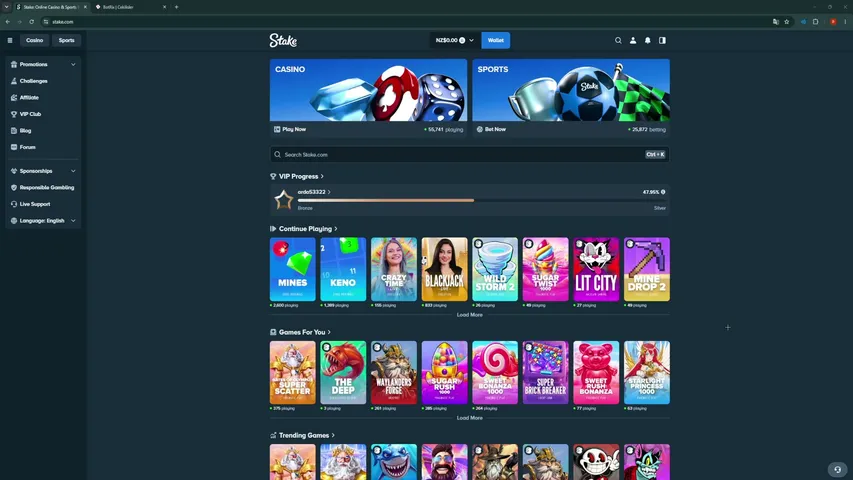Open the Games For You section link

click(300, 332)
